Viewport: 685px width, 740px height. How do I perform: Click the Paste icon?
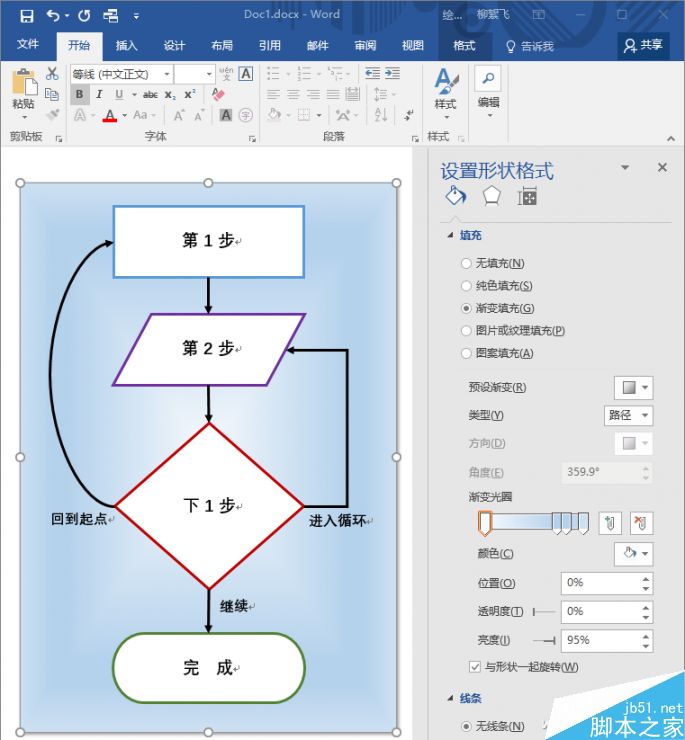click(x=24, y=82)
